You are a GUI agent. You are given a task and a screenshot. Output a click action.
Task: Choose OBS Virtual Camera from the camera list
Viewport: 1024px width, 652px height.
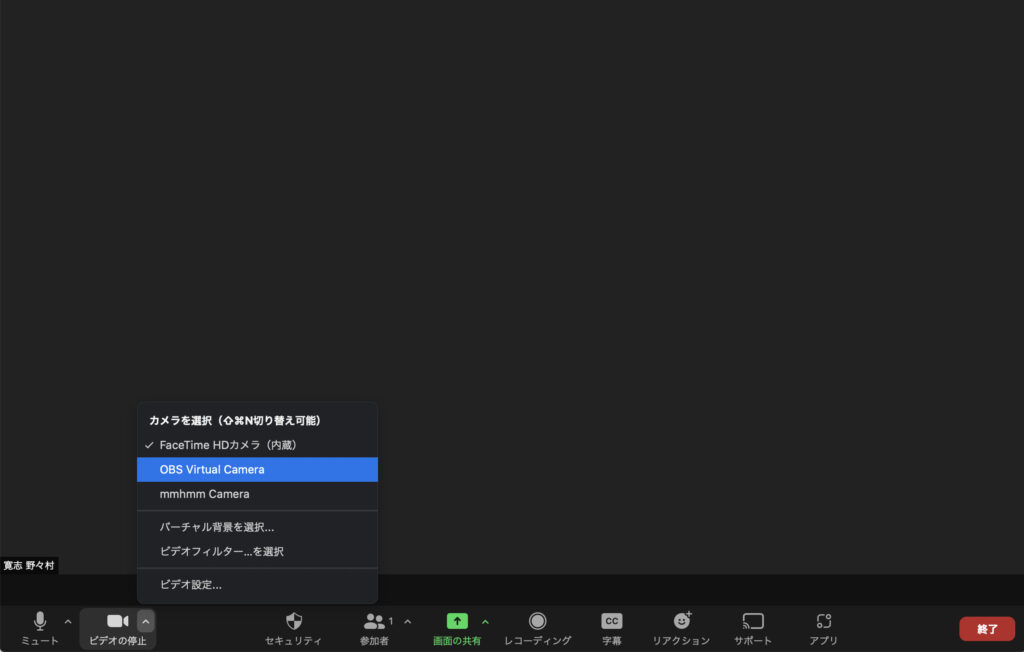click(257, 470)
